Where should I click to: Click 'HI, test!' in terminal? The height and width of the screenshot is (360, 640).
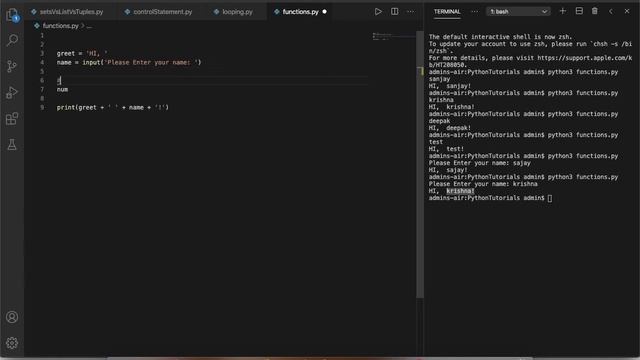tap(446, 149)
